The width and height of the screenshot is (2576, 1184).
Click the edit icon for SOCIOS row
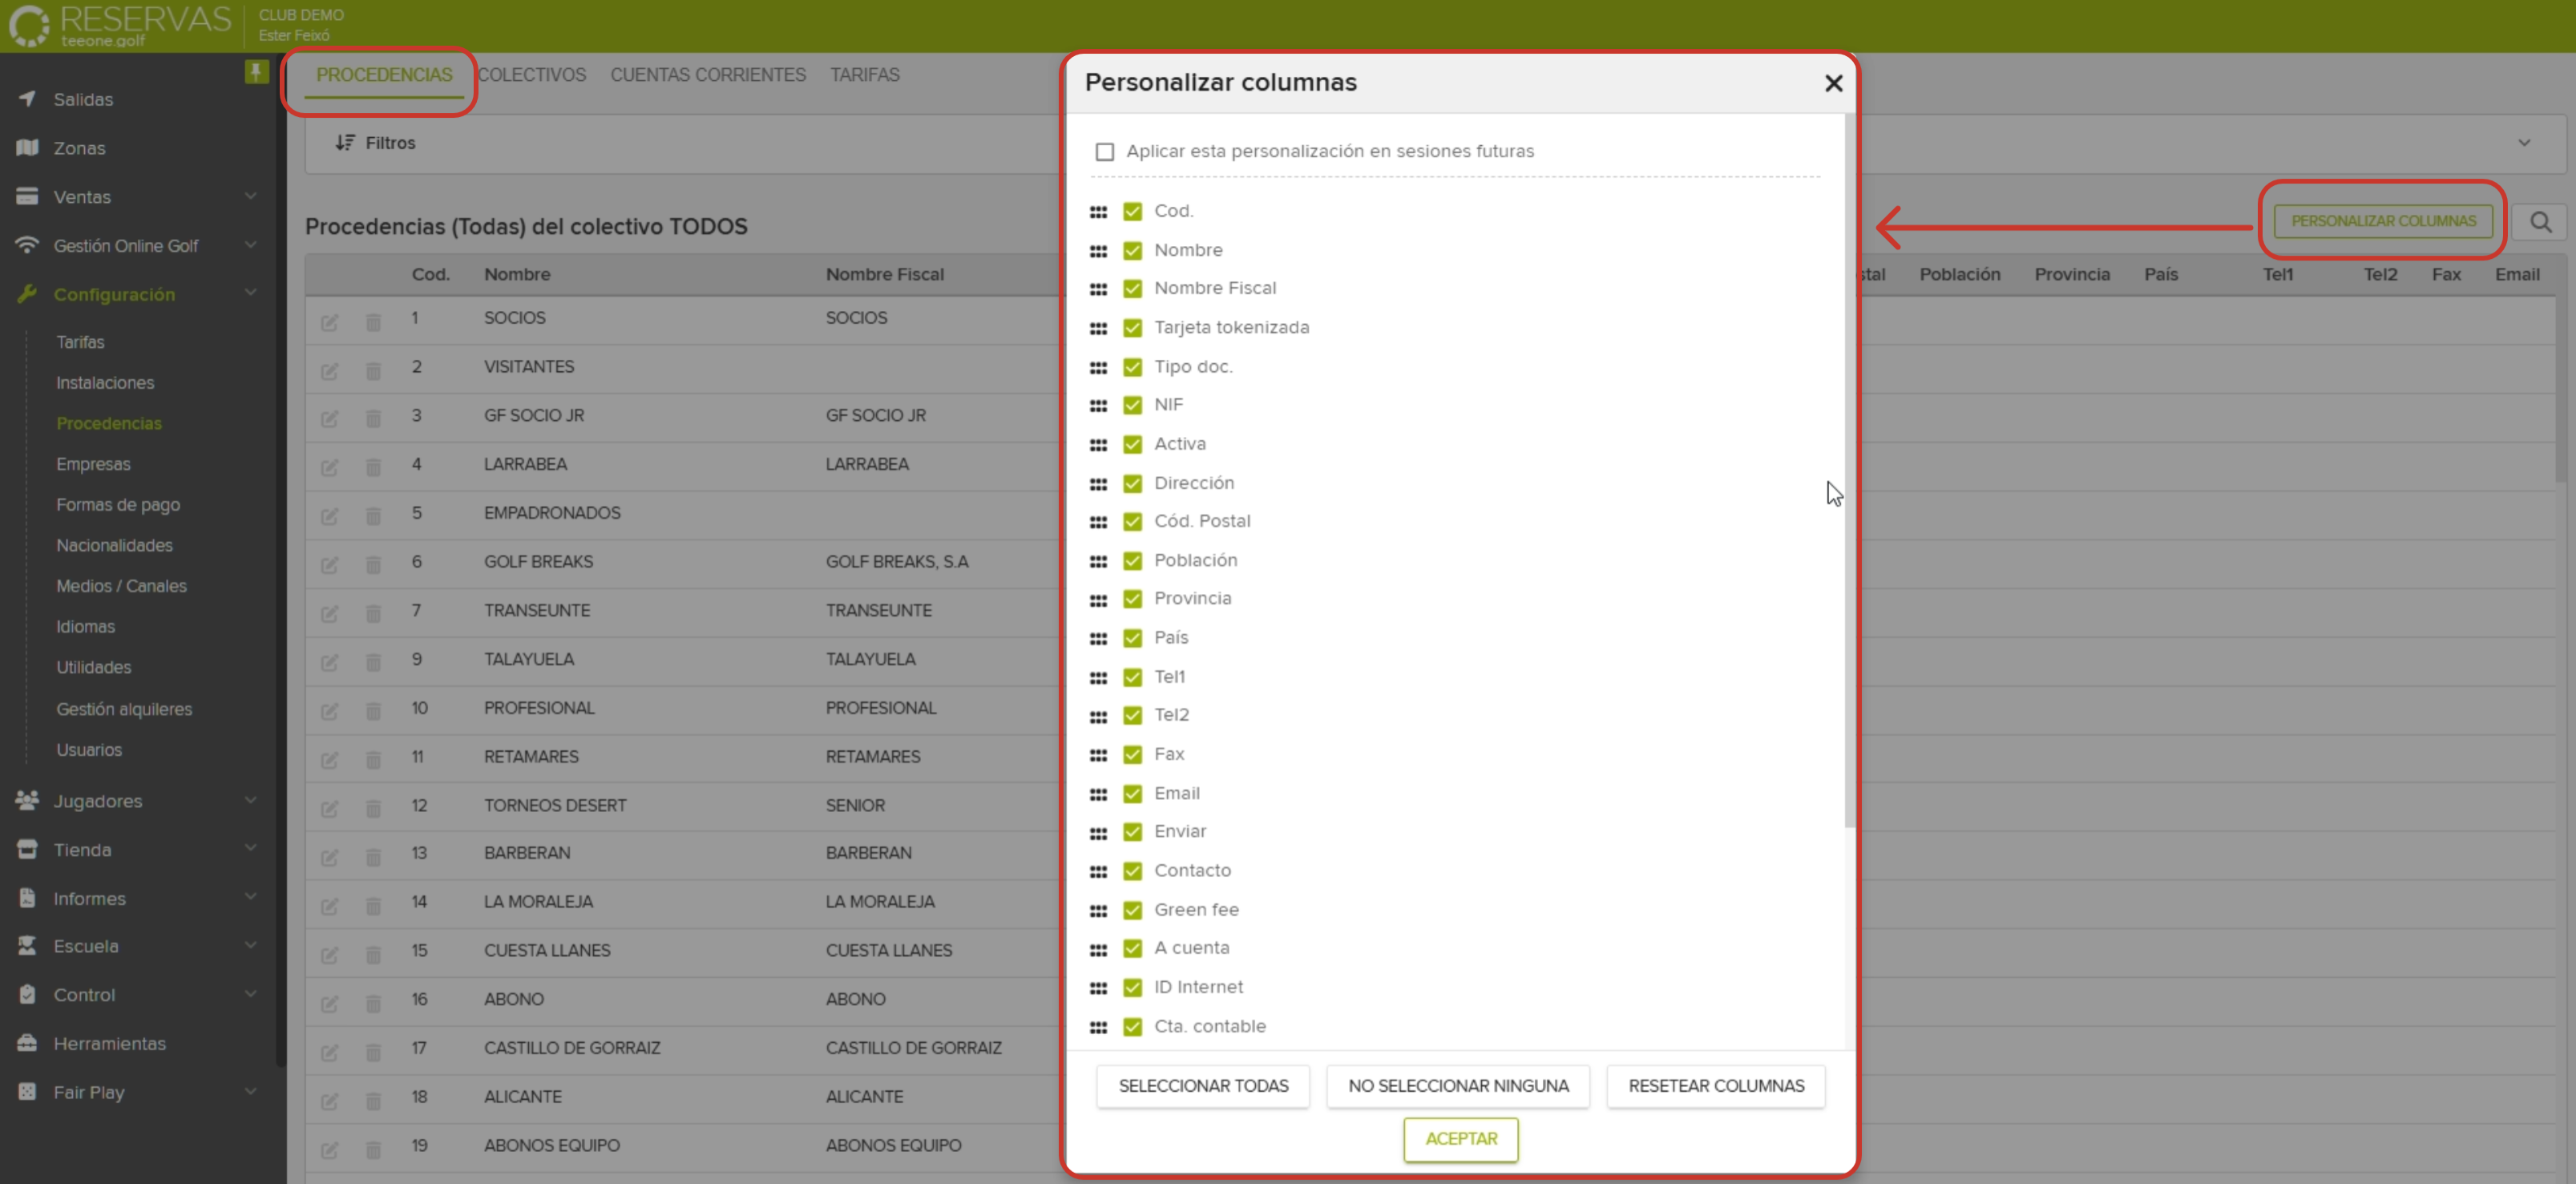[329, 322]
